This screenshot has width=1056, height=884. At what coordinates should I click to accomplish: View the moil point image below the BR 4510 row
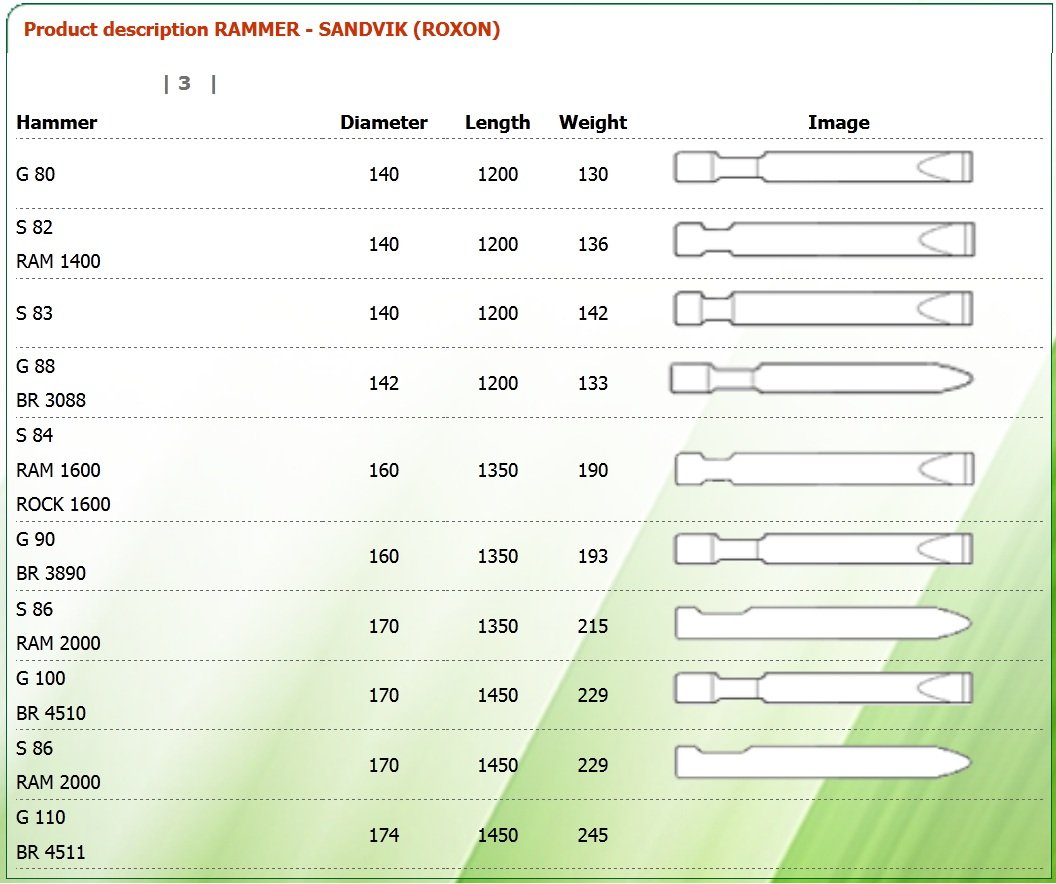click(x=823, y=762)
